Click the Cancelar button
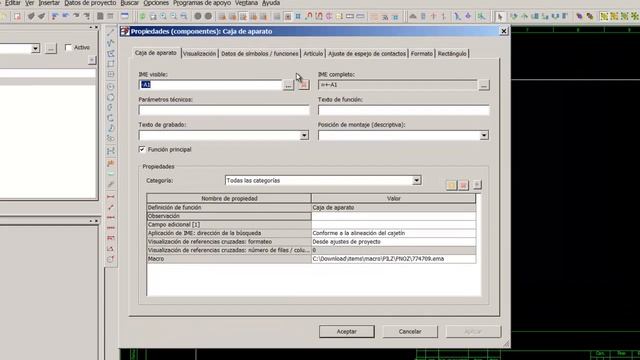640x360 pixels. 410,331
